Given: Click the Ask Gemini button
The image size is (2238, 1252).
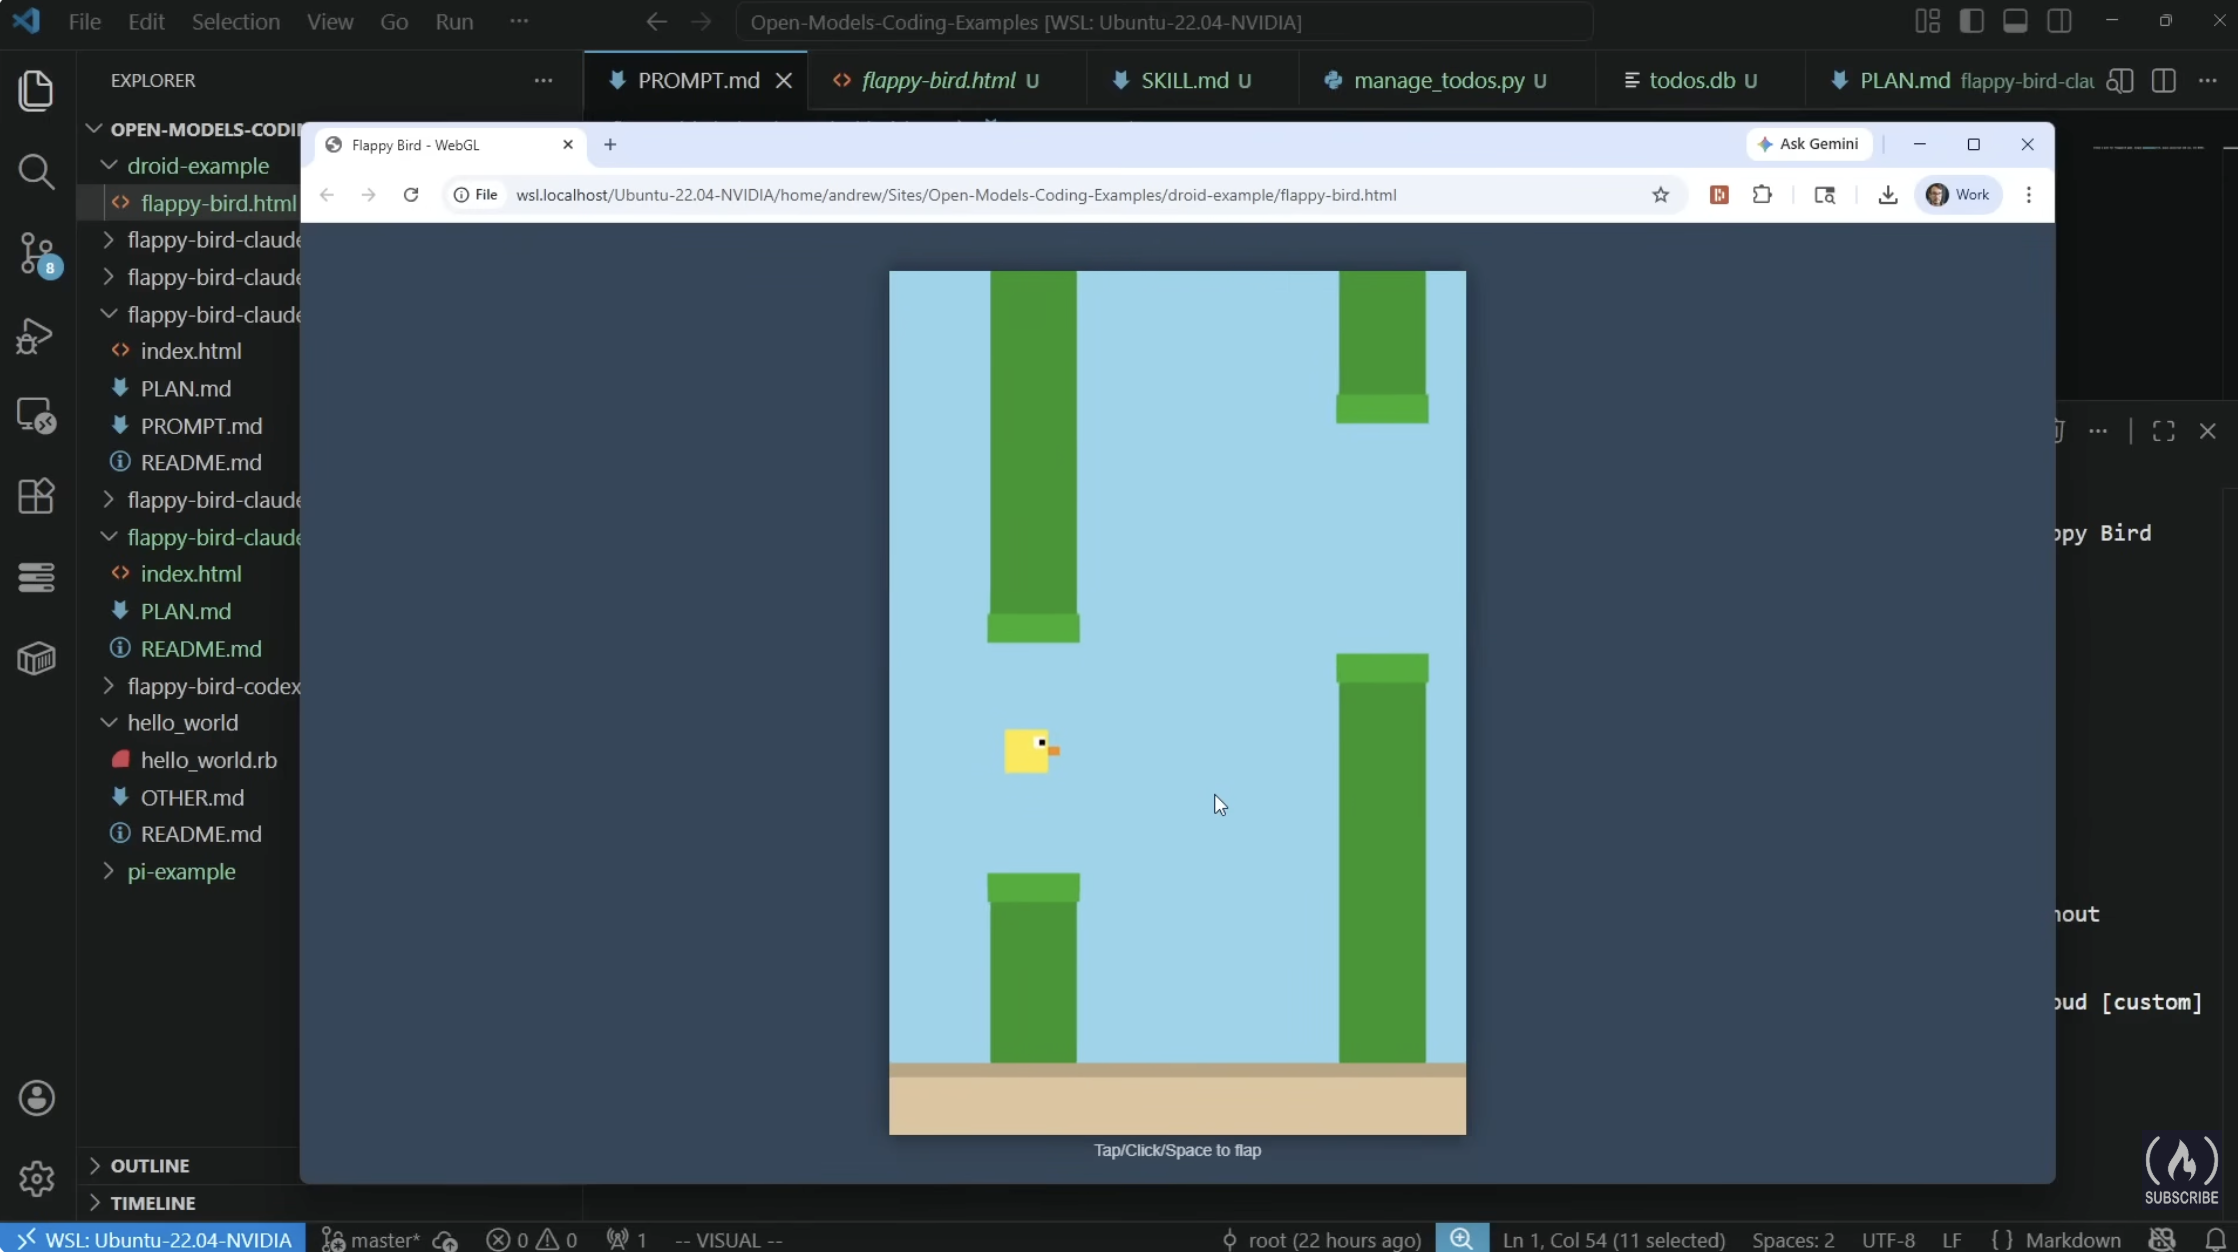Looking at the screenshot, I should pos(1809,144).
